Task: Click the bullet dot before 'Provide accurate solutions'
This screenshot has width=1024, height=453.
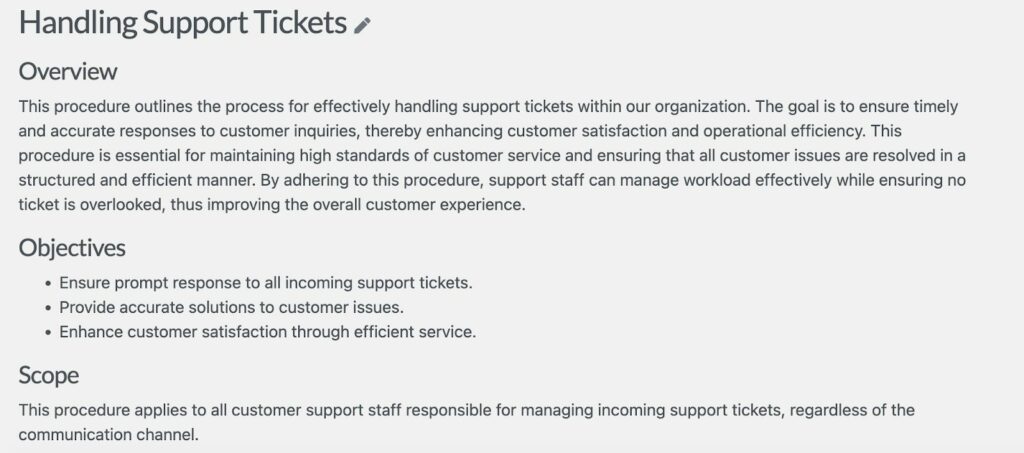Action: [49, 308]
